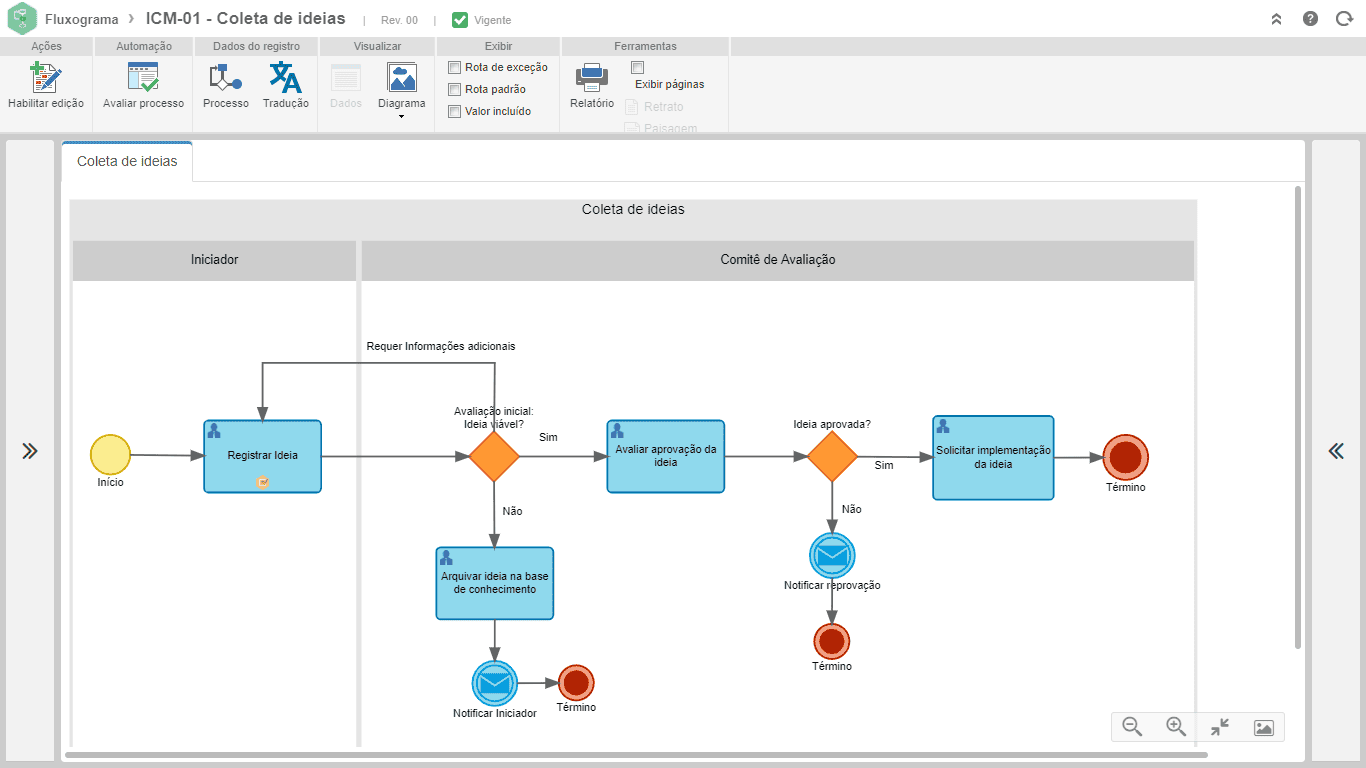Open the Relatório printer icon

click(x=592, y=78)
